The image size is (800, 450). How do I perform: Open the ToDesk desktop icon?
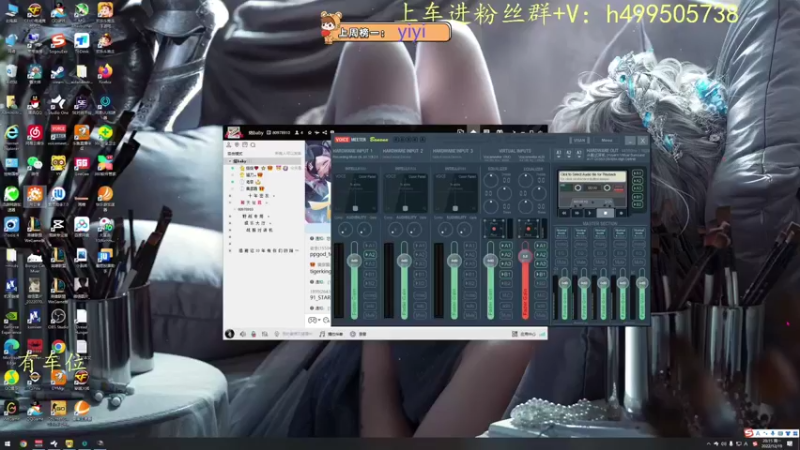point(82,41)
